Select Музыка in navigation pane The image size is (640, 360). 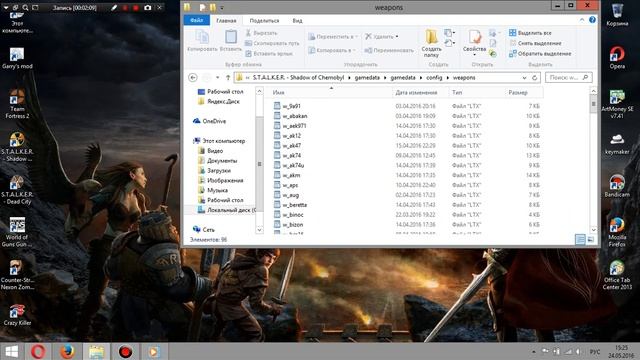click(213, 190)
